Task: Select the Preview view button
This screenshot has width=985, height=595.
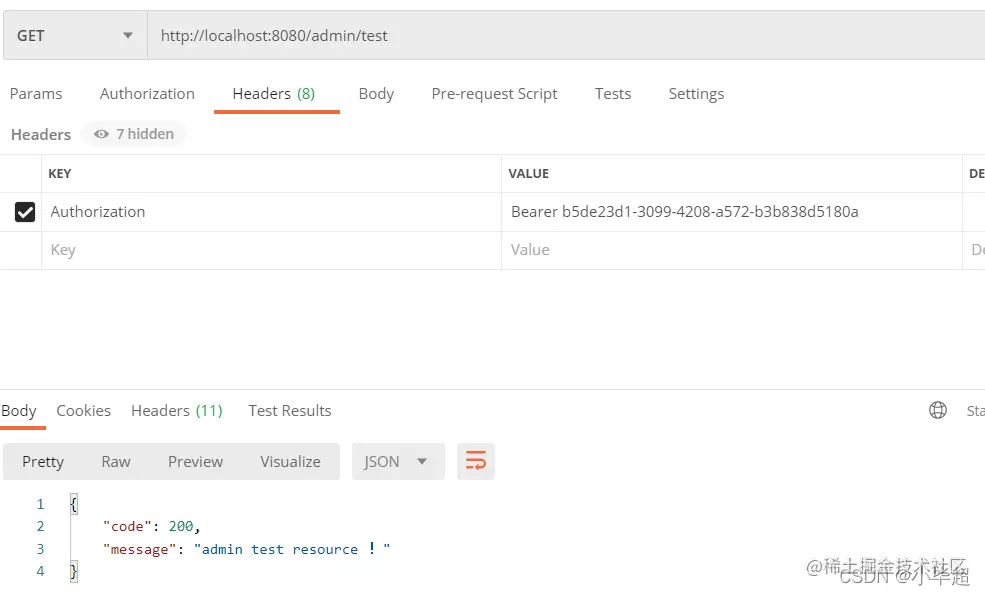Action: pyautogui.click(x=195, y=462)
